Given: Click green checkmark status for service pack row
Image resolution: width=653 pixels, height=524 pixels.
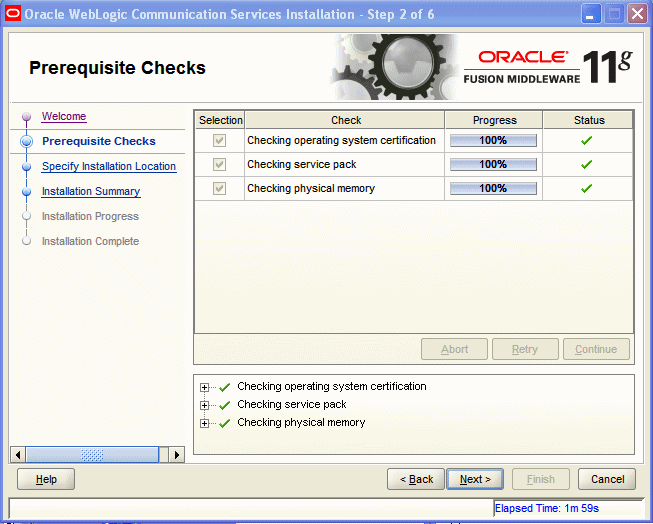Looking at the screenshot, I should [x=586, y=165].
